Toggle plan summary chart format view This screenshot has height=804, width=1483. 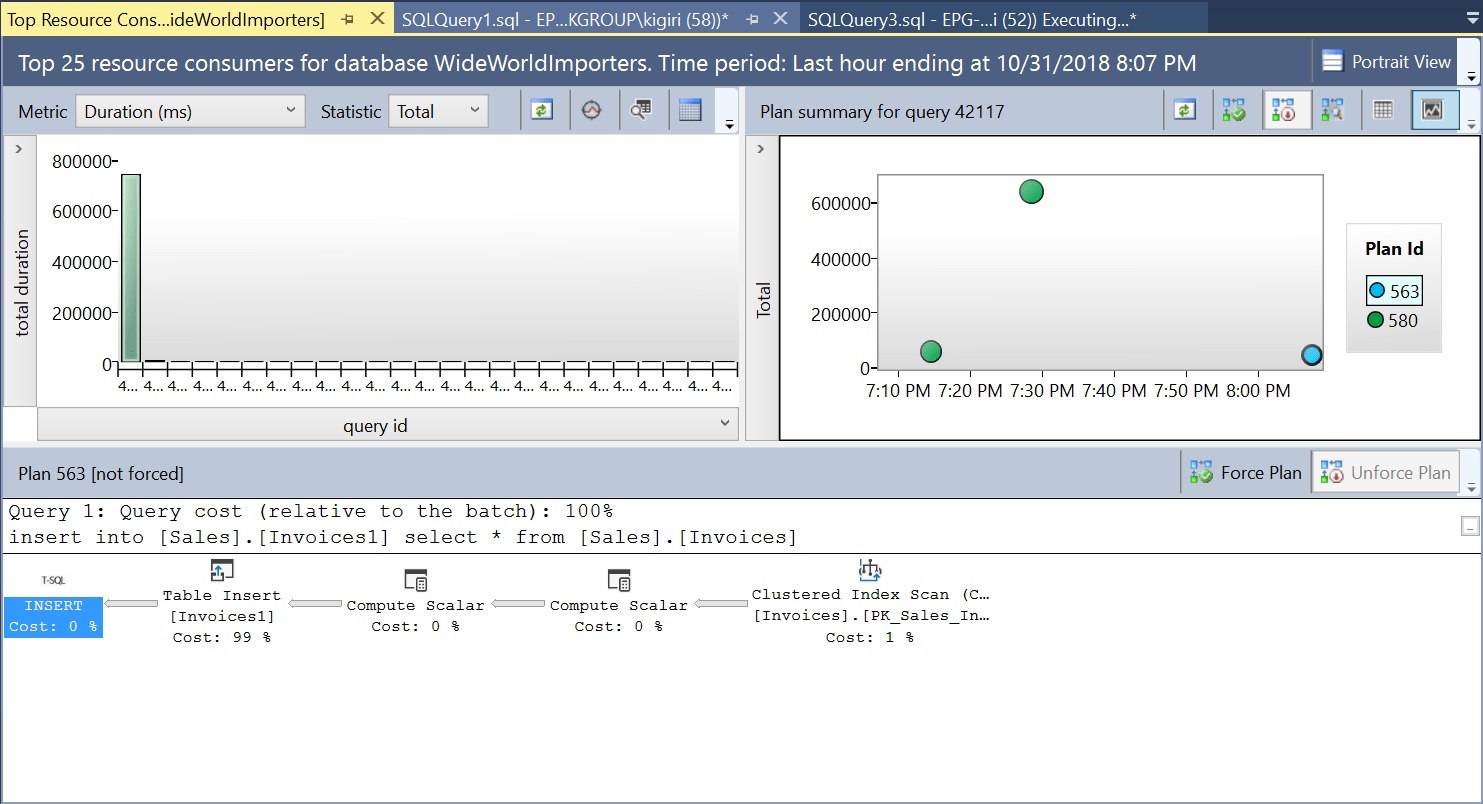pos(1433,111)
